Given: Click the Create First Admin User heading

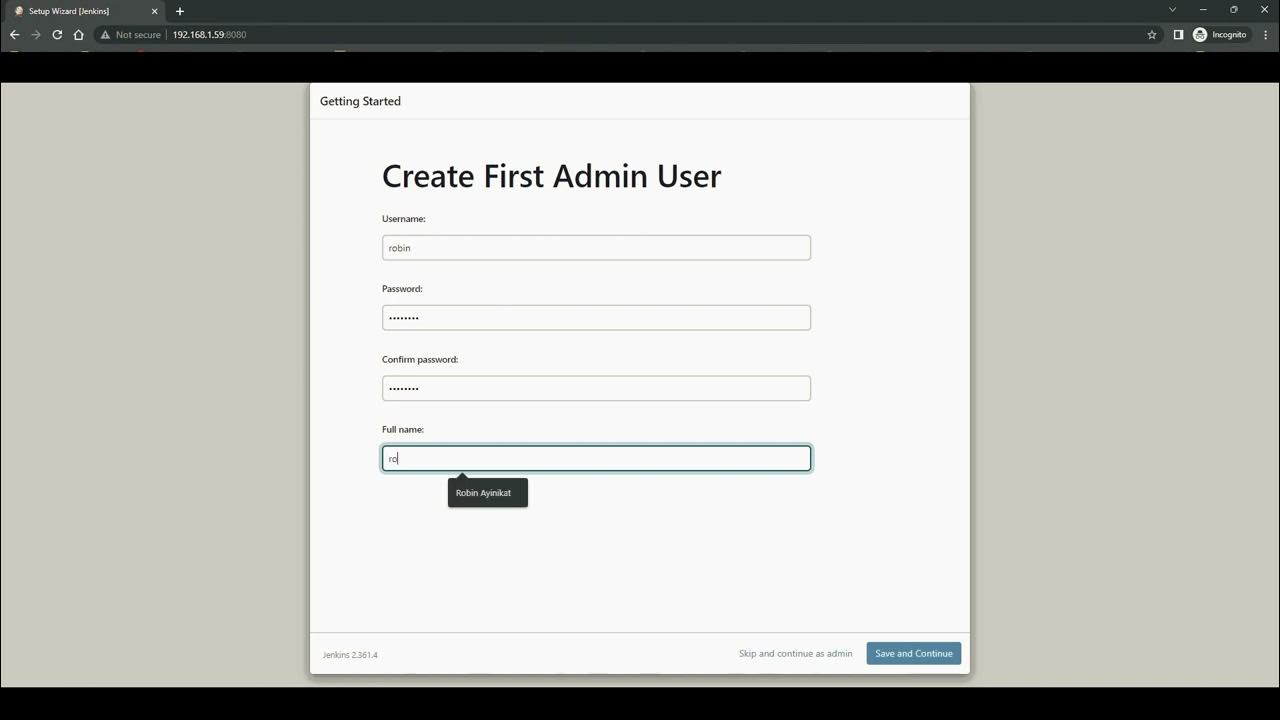Looking at the screenshot, I should (551, 176).
